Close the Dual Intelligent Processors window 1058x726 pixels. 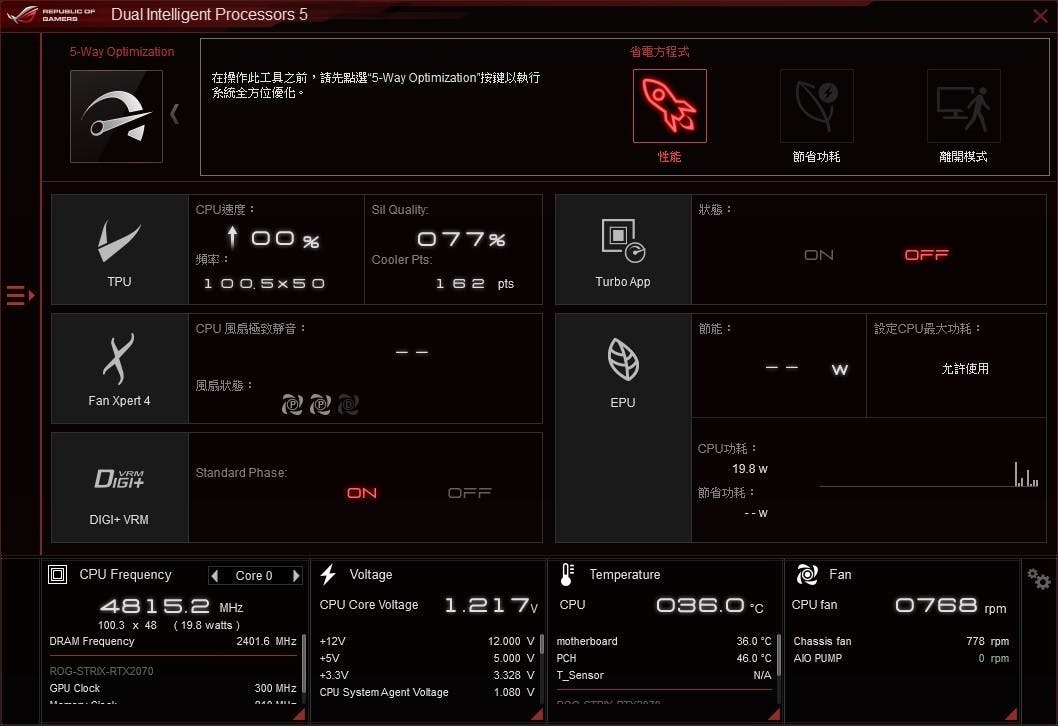pos(1040,16)
